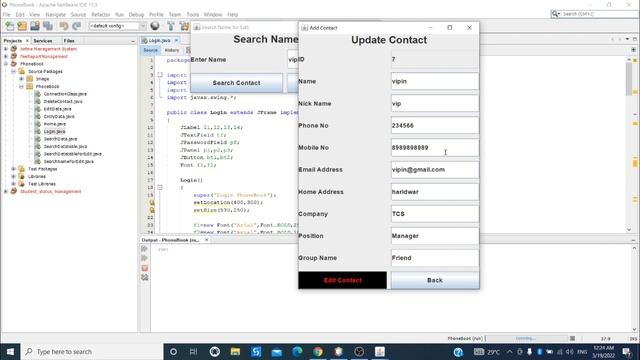This screenshot has width=640, height=360.
Task: Open the Refactor menu
Action: point(100,14)
